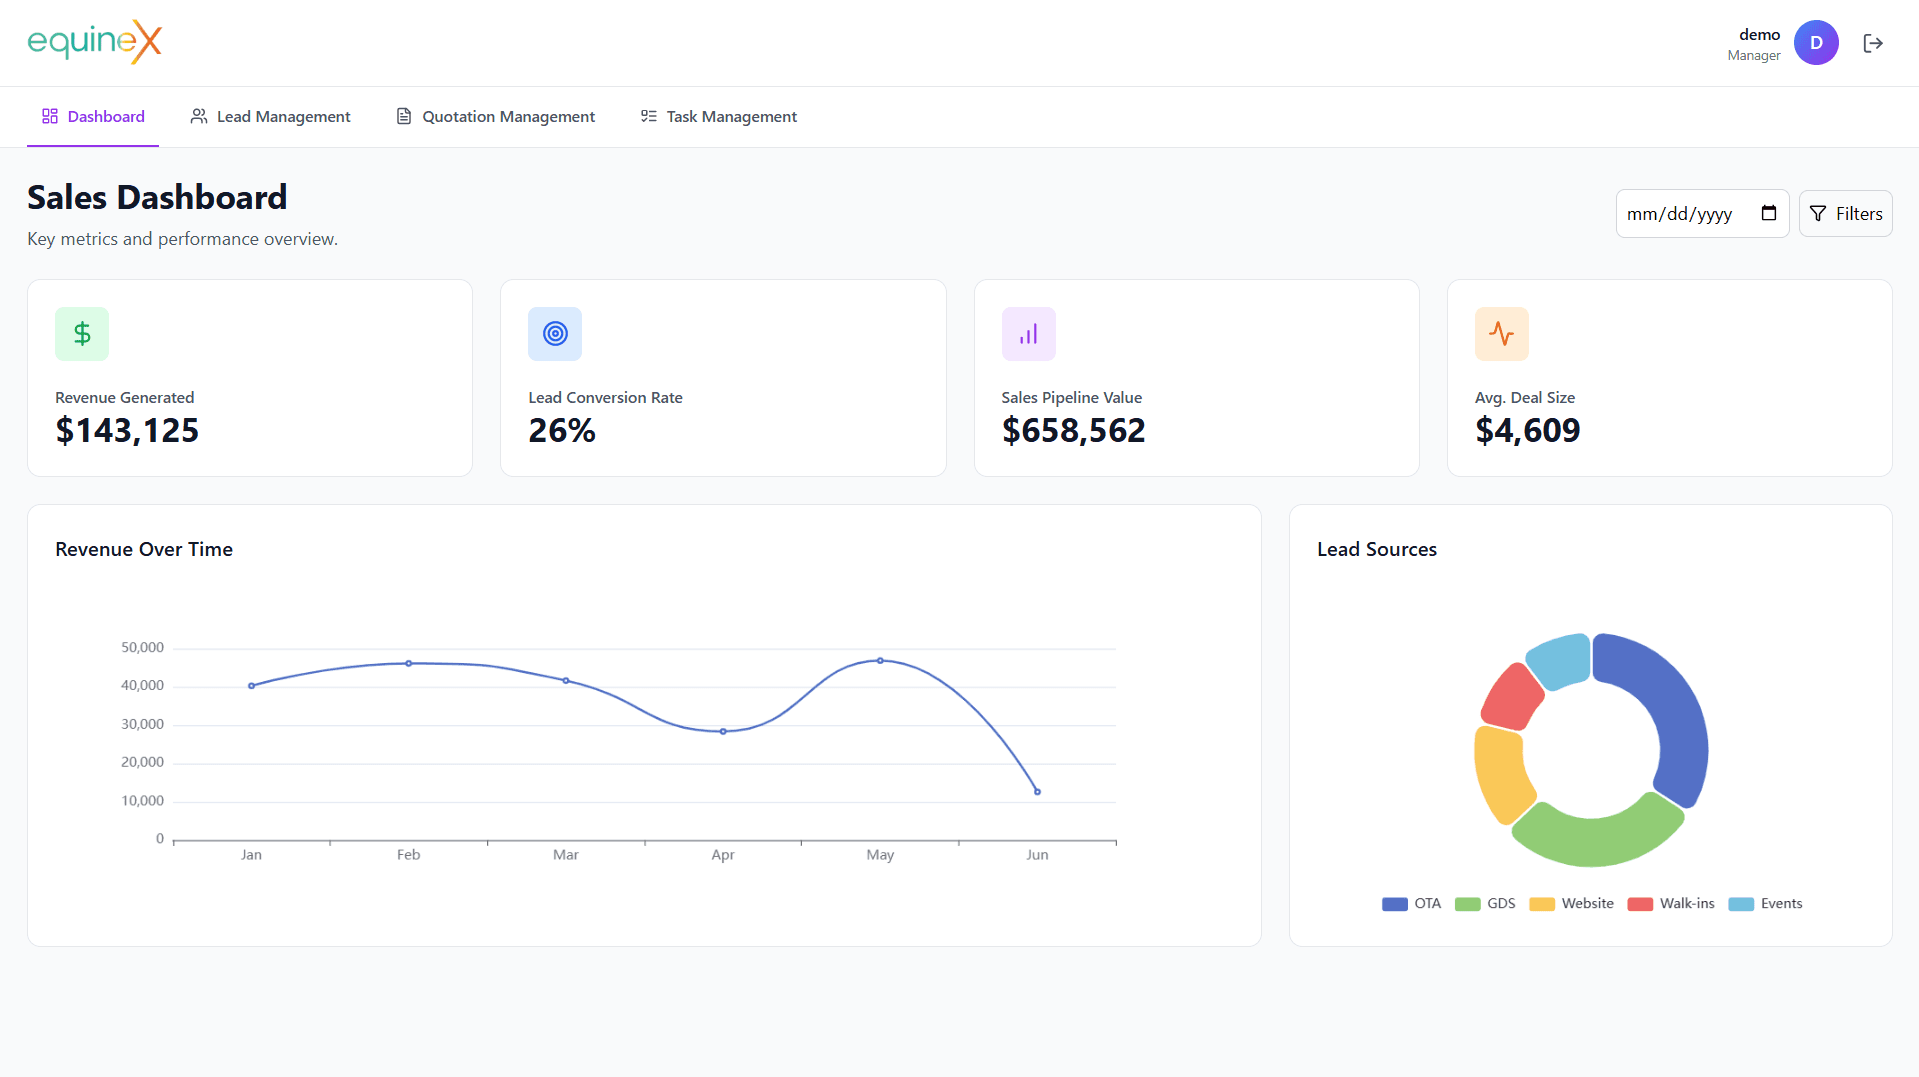This screenshot has width=1919, height=1077.
Task: Select the light blue Events donut segment
Action: pos(1562,660)
